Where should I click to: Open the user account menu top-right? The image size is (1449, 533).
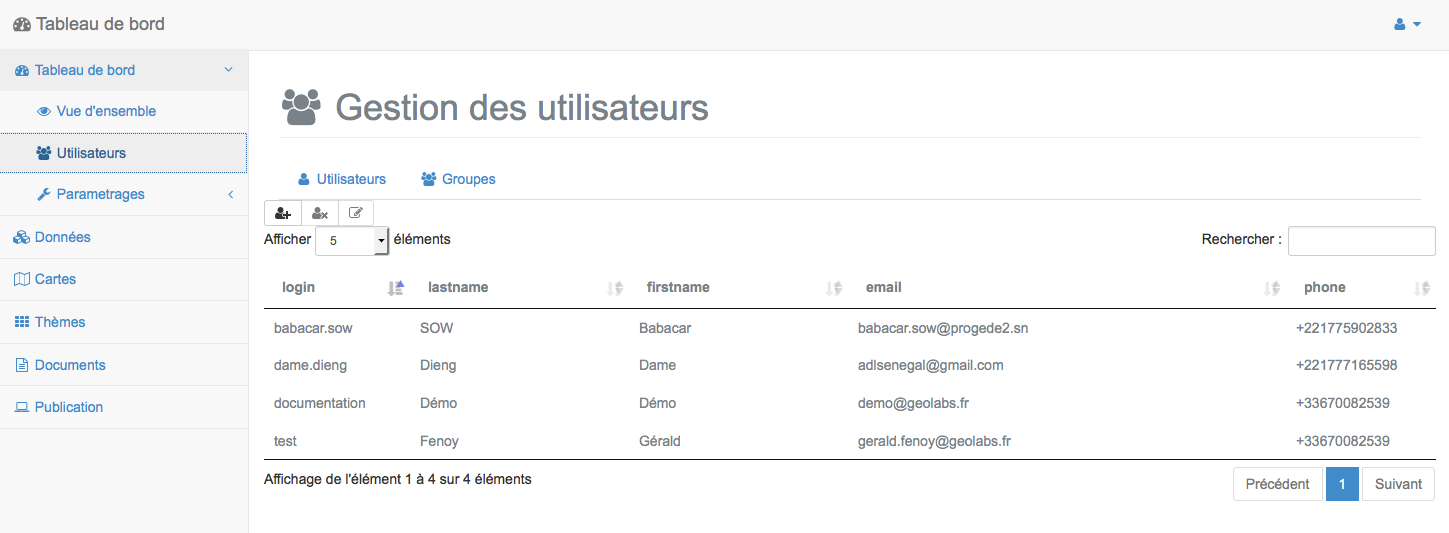click(1408, 24)
